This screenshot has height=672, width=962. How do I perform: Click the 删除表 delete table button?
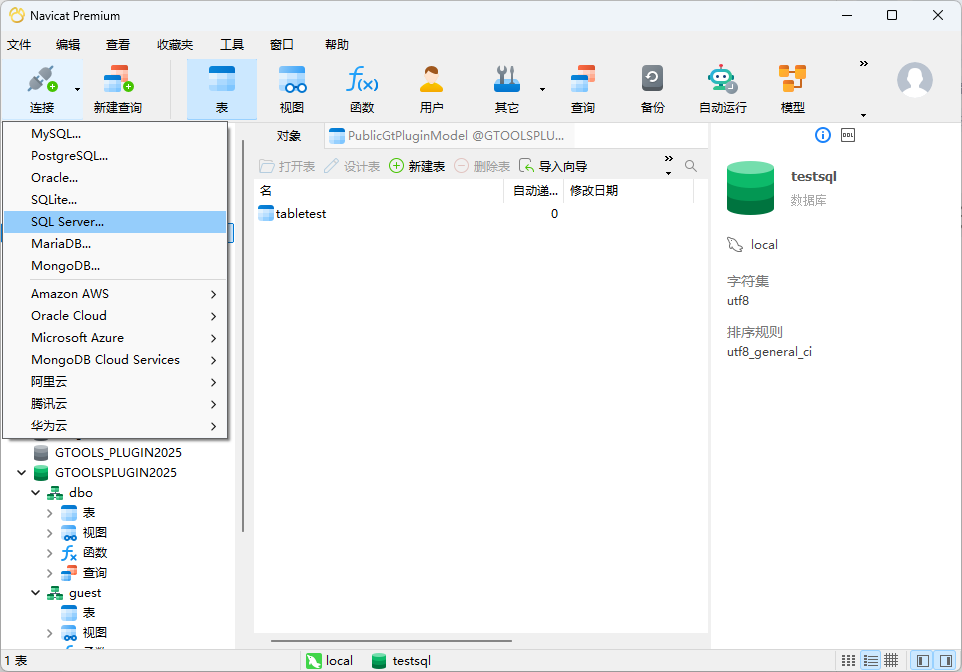[482, 166]
